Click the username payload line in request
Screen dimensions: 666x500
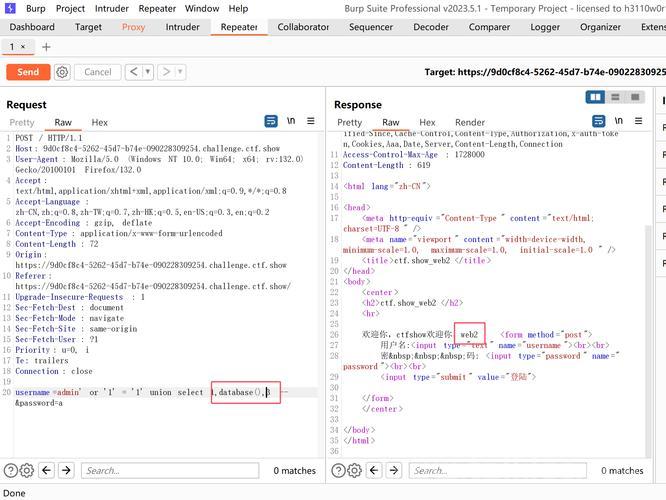tap(151, 392)
